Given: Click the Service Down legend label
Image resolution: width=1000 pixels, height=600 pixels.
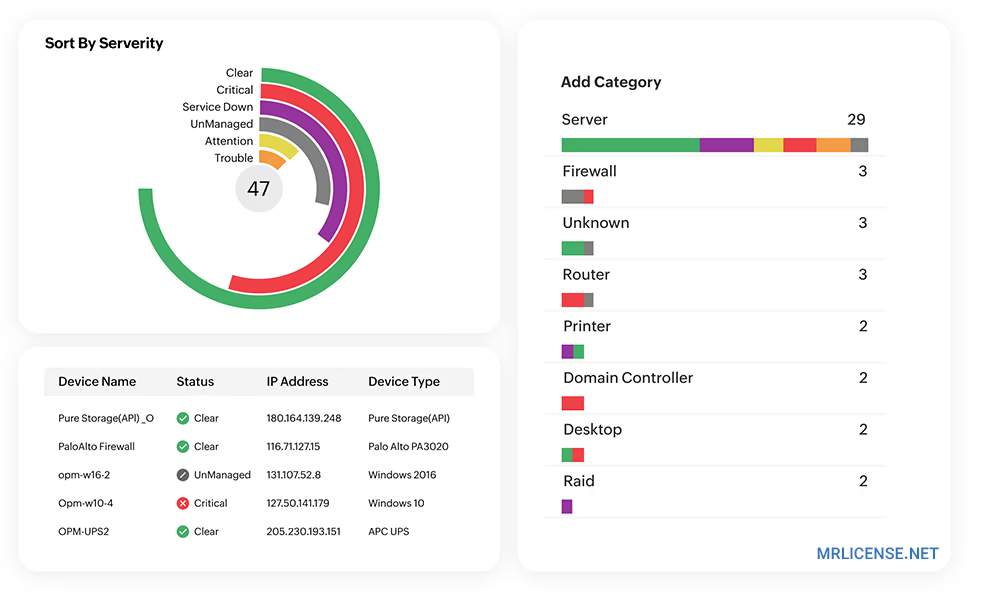Looking at the screenshot, I should [x=217, y=107].
